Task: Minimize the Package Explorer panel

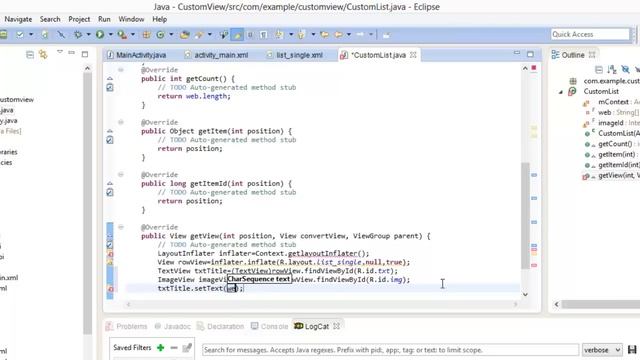Action: [71, 53]
